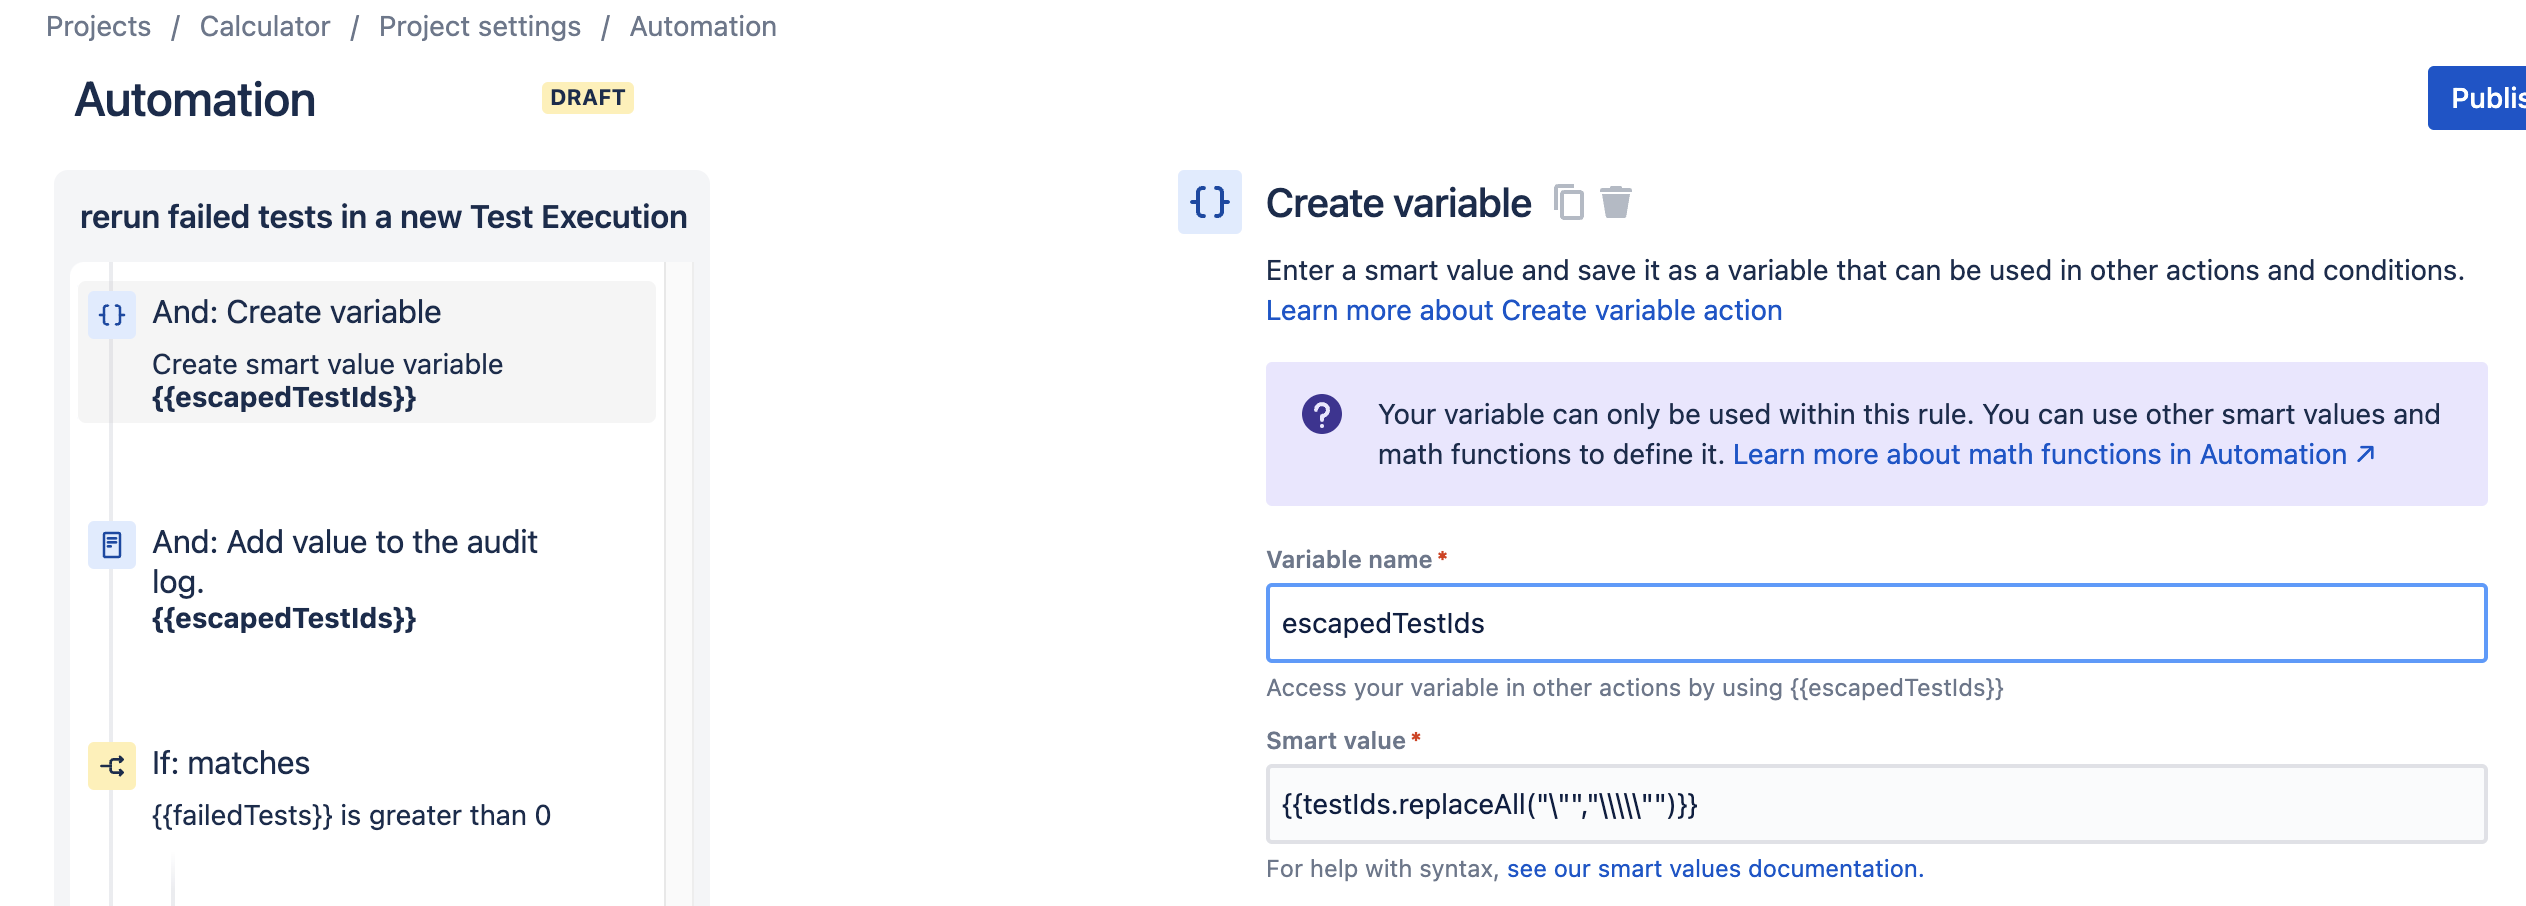The height and width of the screenshot is (906, 2526).
Task: Open smart values documentation link
Action: coord(1715,869)
